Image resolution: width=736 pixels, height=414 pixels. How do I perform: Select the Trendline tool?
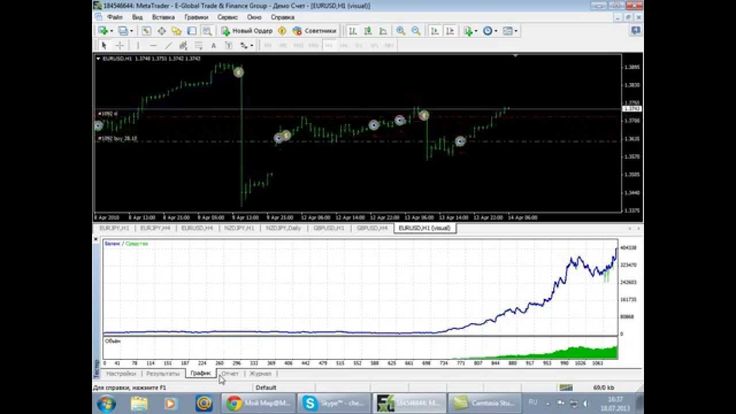tap(168, 46)
